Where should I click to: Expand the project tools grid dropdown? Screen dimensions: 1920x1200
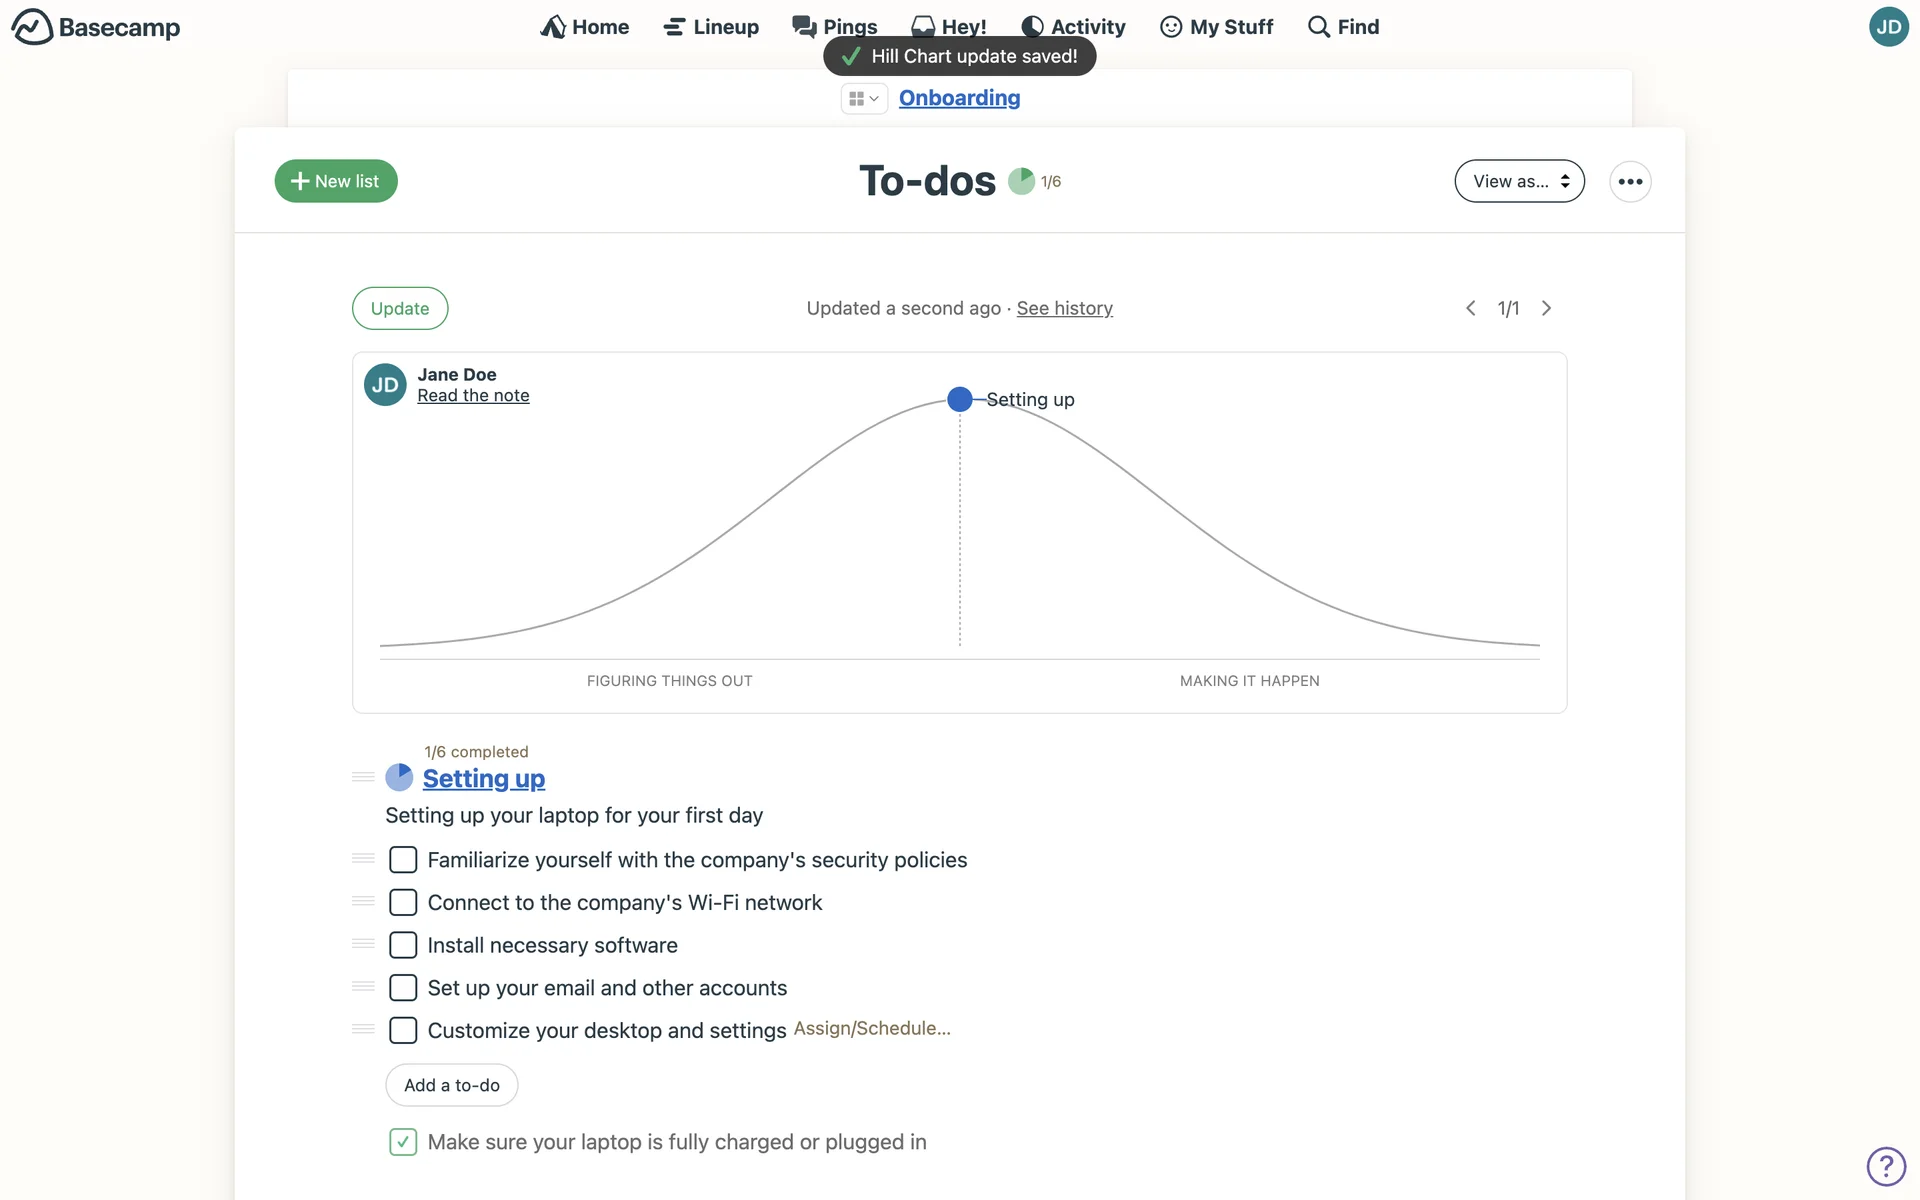point(864,98)
